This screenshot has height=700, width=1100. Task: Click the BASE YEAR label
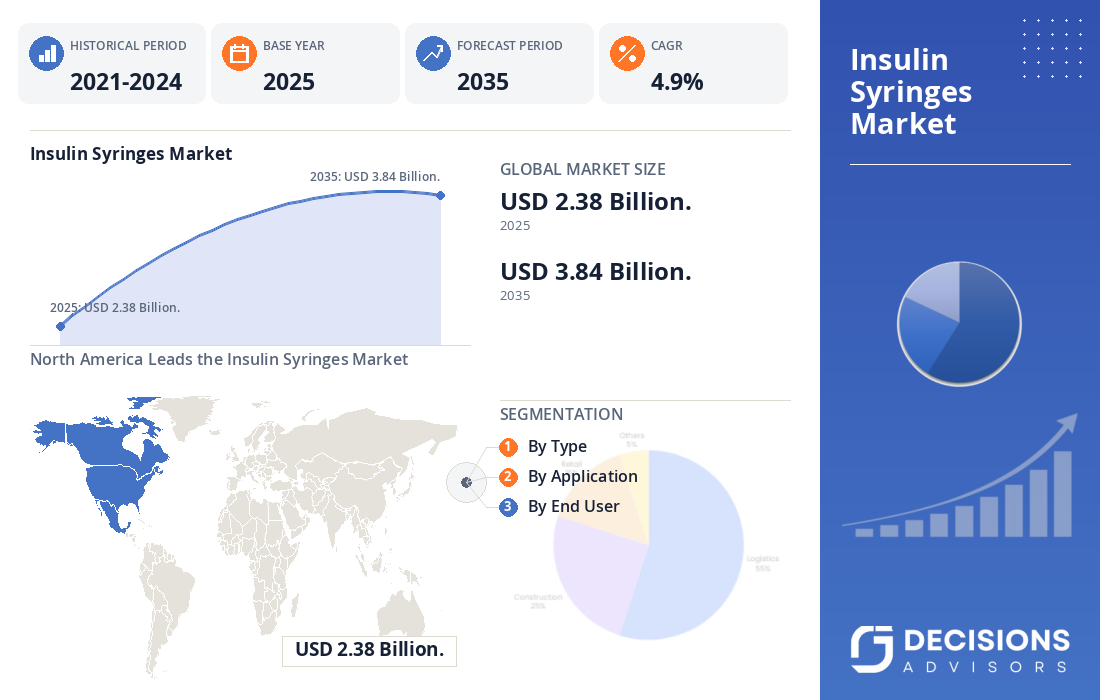[x=294, y=46]
